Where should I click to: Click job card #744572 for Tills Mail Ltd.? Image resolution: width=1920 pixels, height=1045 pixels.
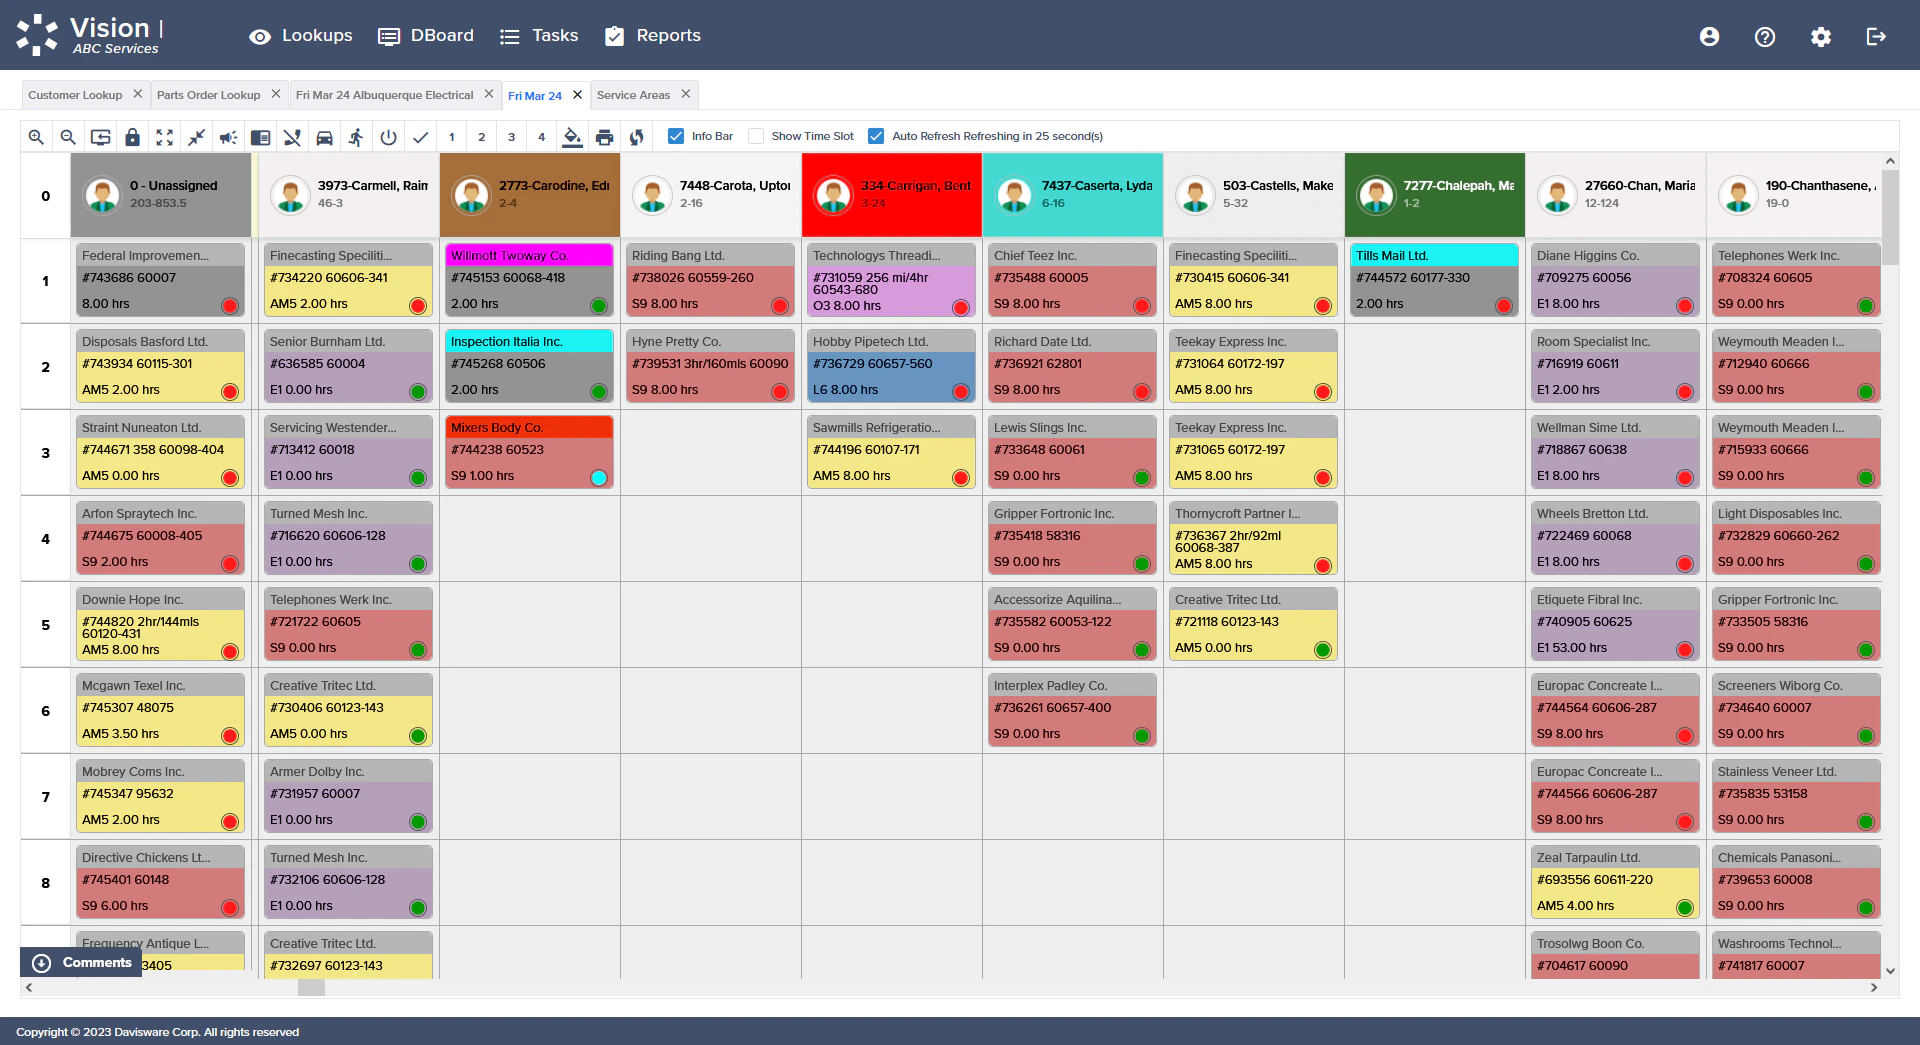click(x=1434, y=280)
